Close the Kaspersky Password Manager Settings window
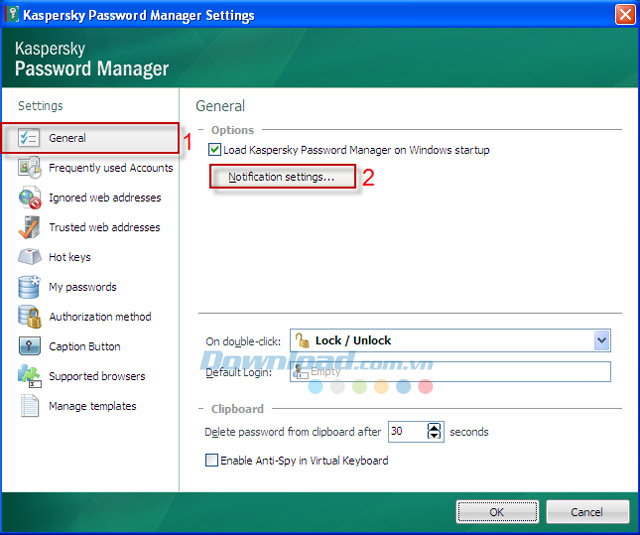 (625, 15)
